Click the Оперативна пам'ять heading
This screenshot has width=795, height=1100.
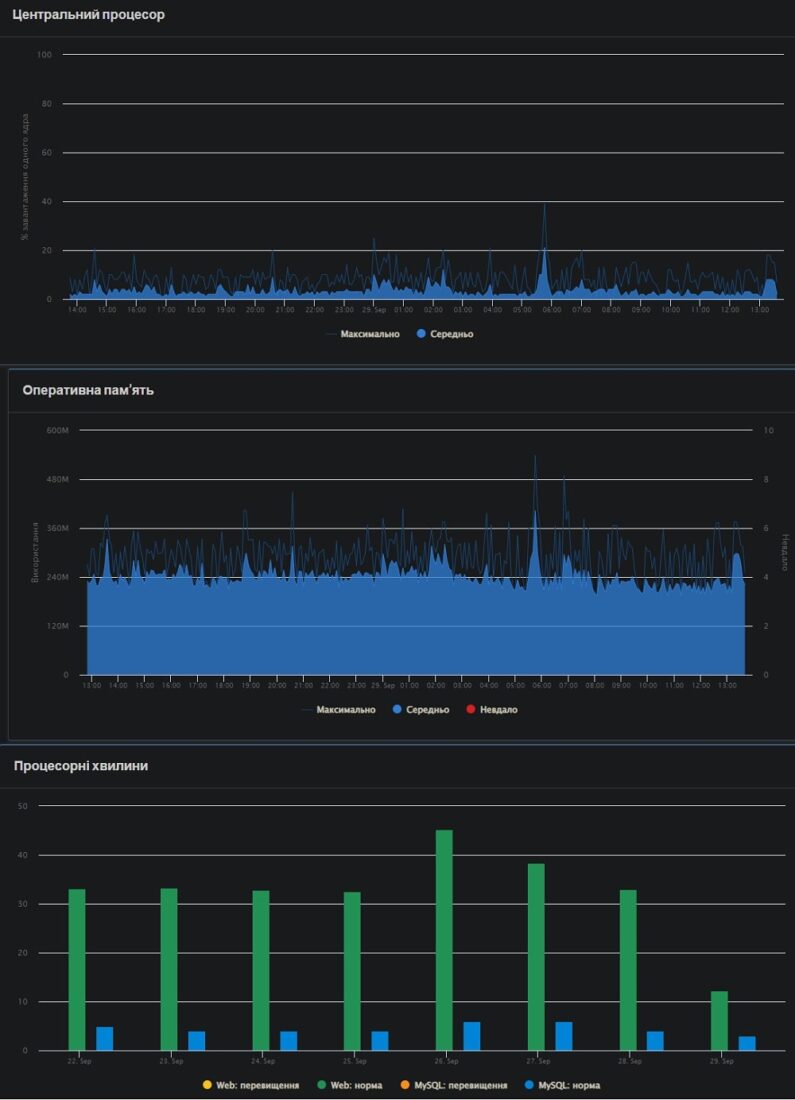click(88, 390)
